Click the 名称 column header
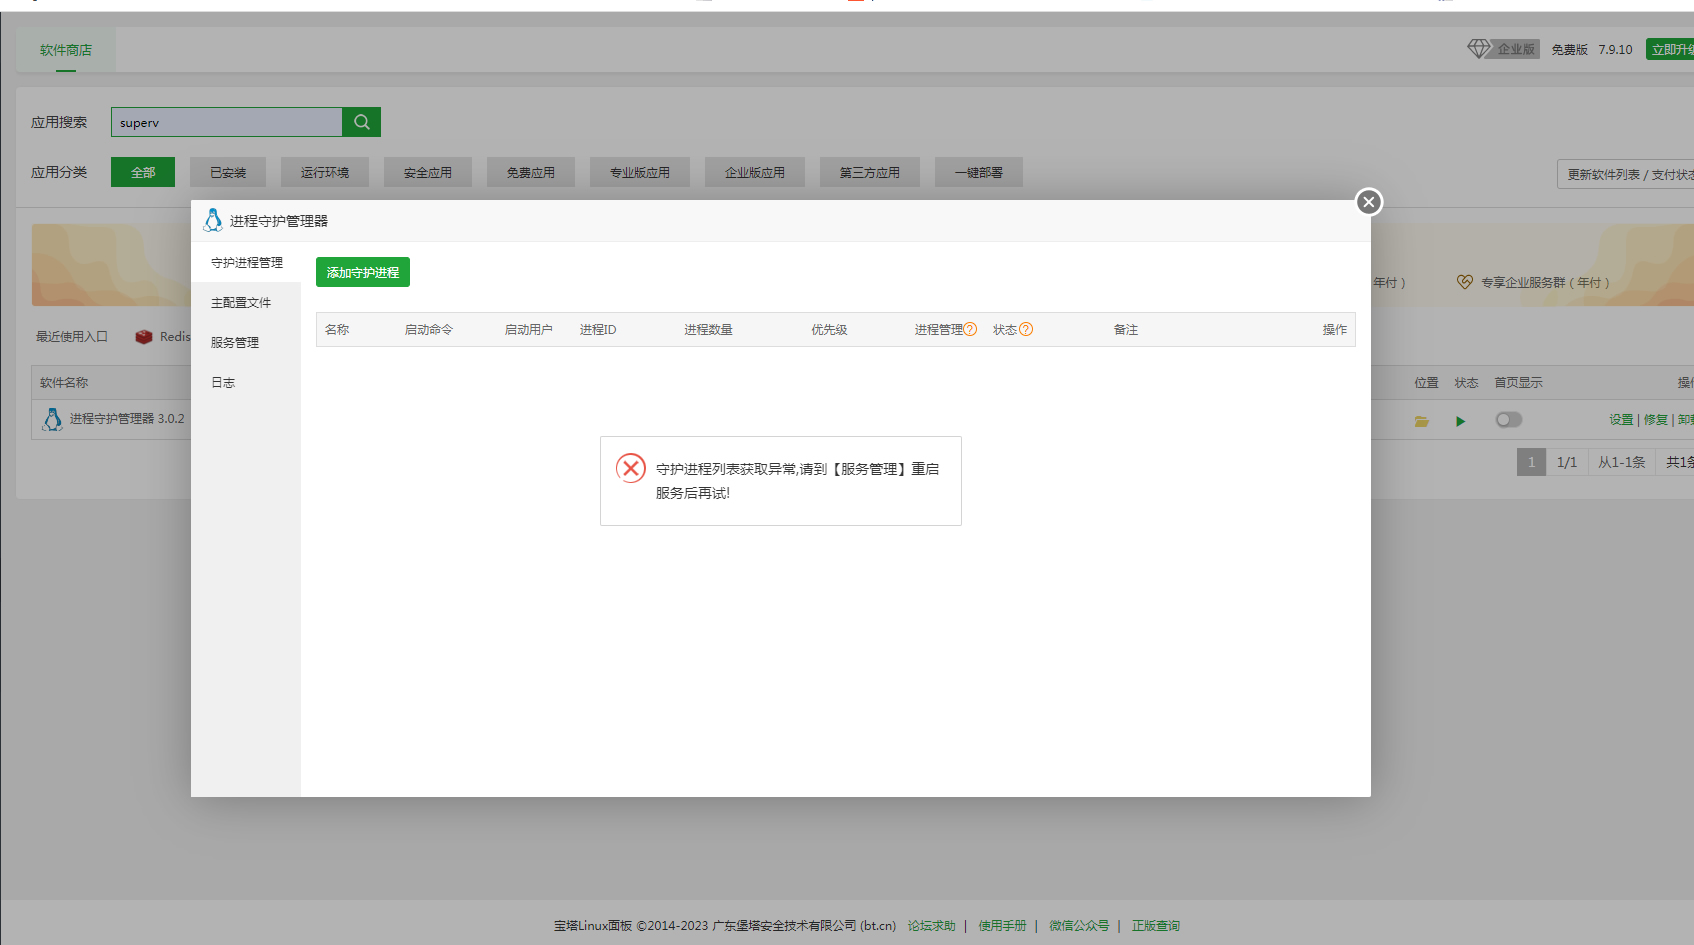 coord(337,329)
